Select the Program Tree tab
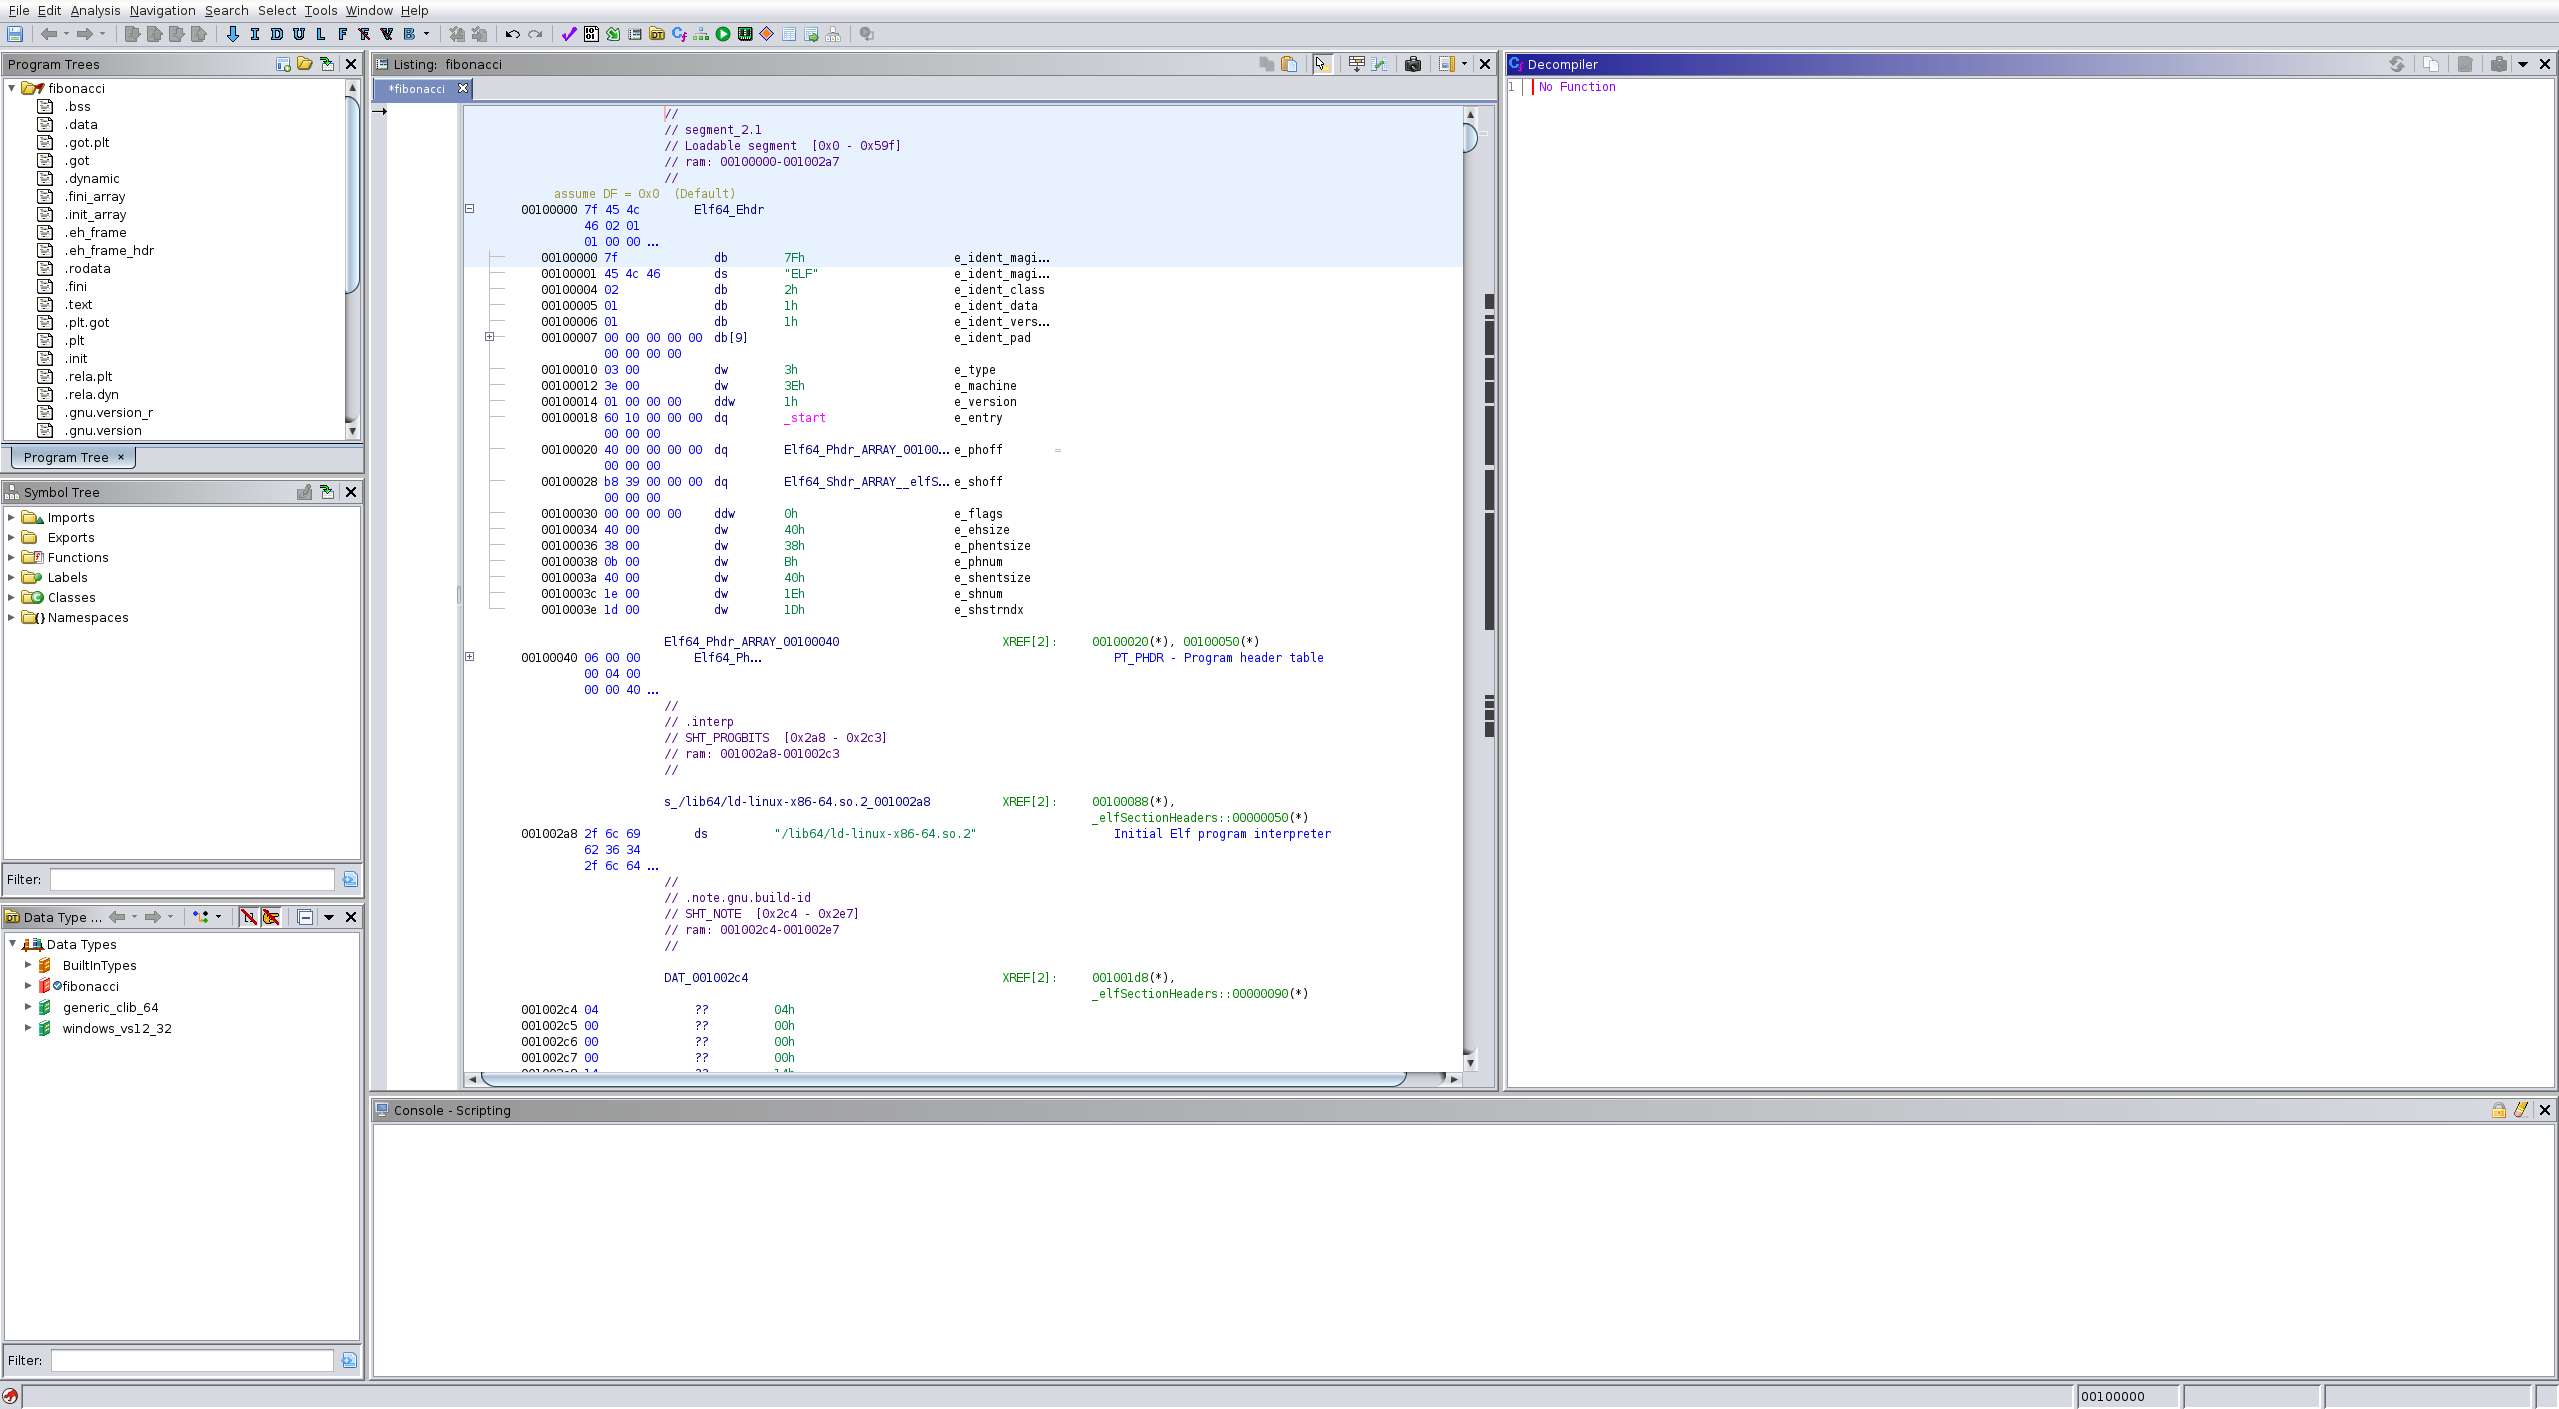Screen dimensions: 2559x1409 pos(66,457)
